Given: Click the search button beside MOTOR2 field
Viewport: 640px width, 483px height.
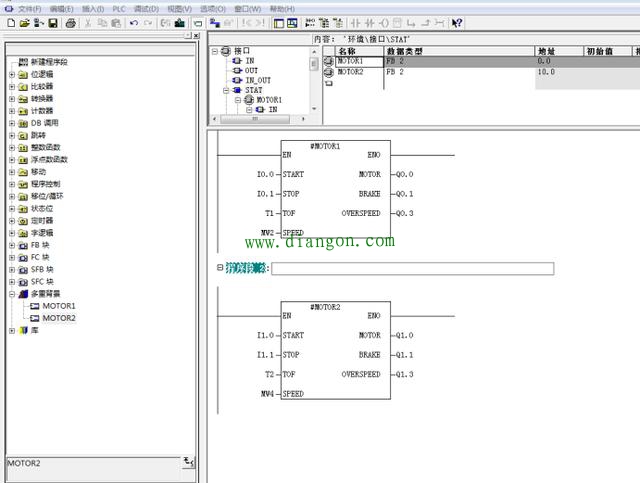Looking at the screenshot, I should [x=189, y=462].
